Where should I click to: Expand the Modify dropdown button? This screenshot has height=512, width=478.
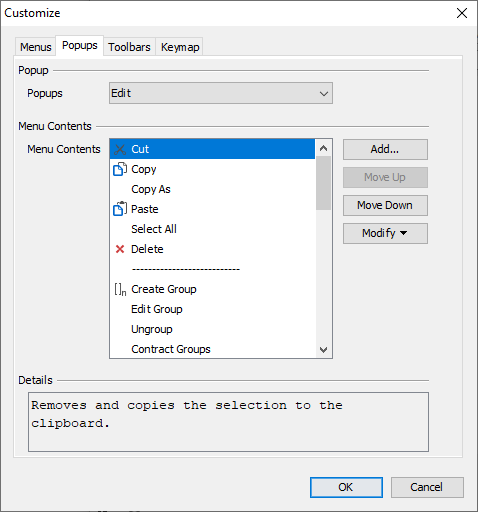pos(385,233)
